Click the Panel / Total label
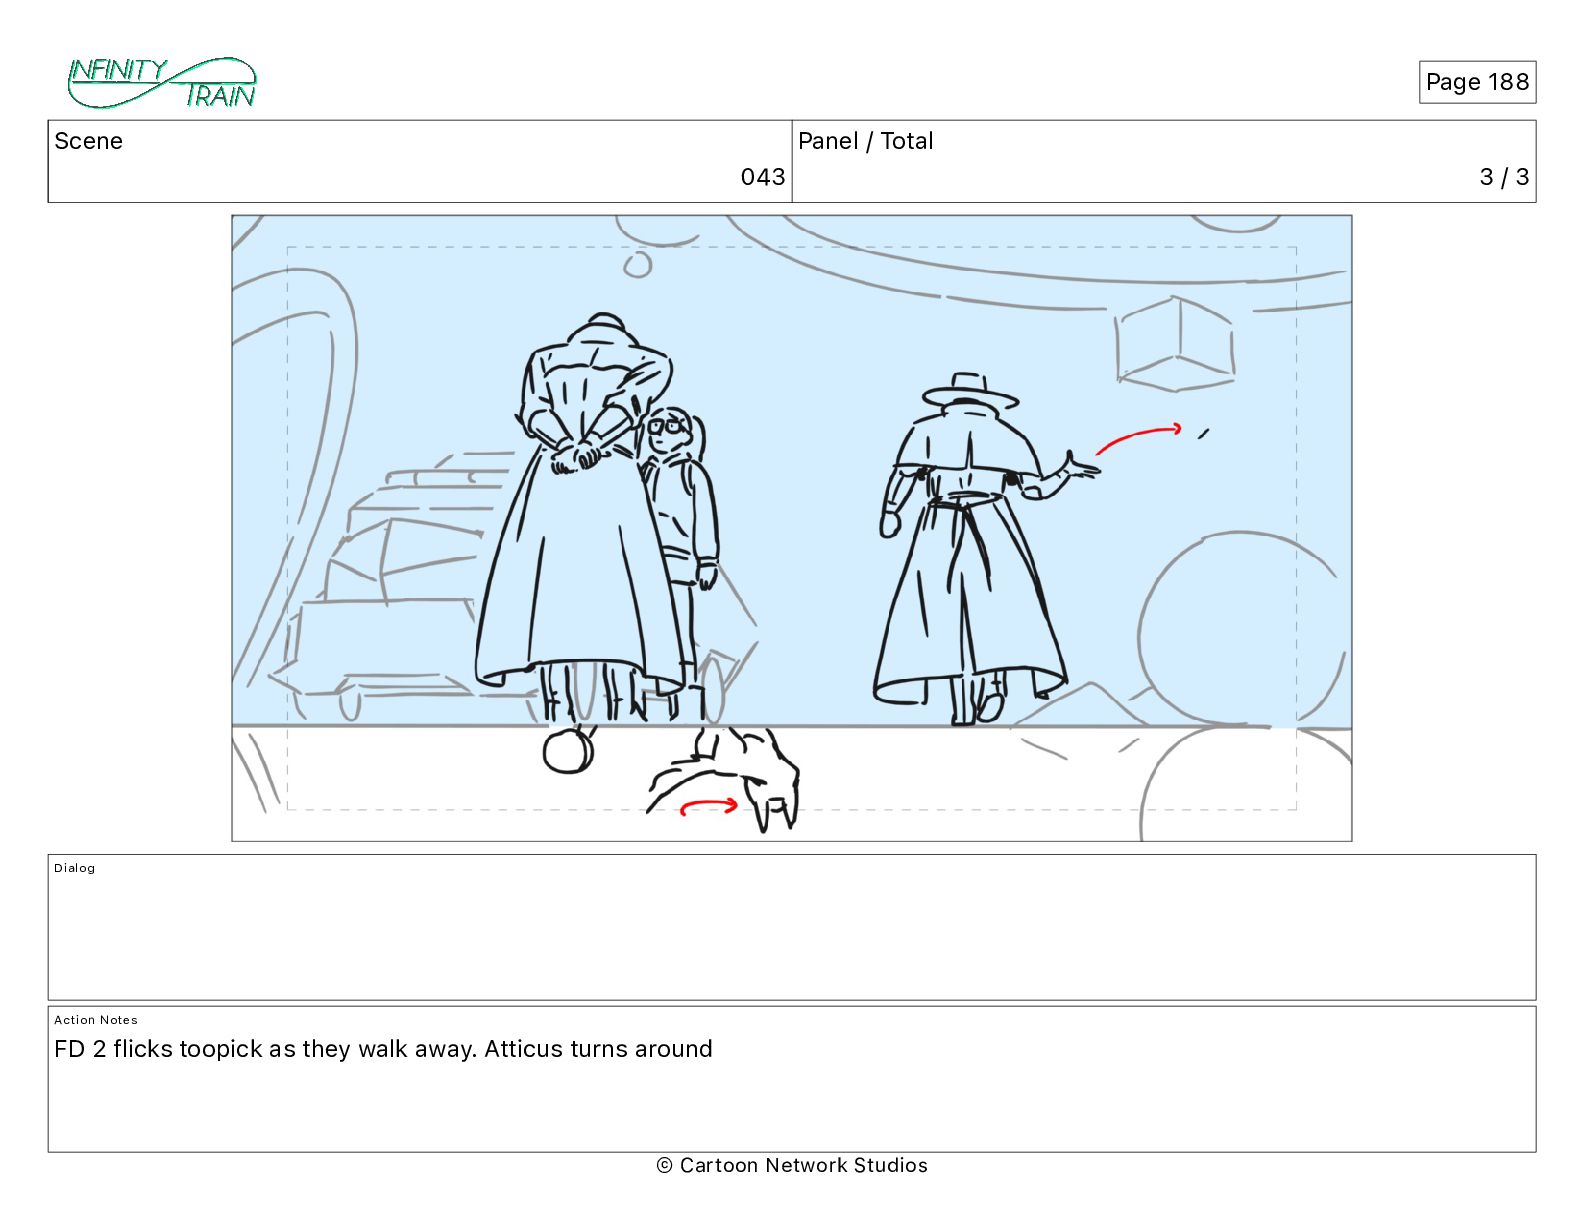This screenshot has width=1584, height=1224. [x=866, y=141]
